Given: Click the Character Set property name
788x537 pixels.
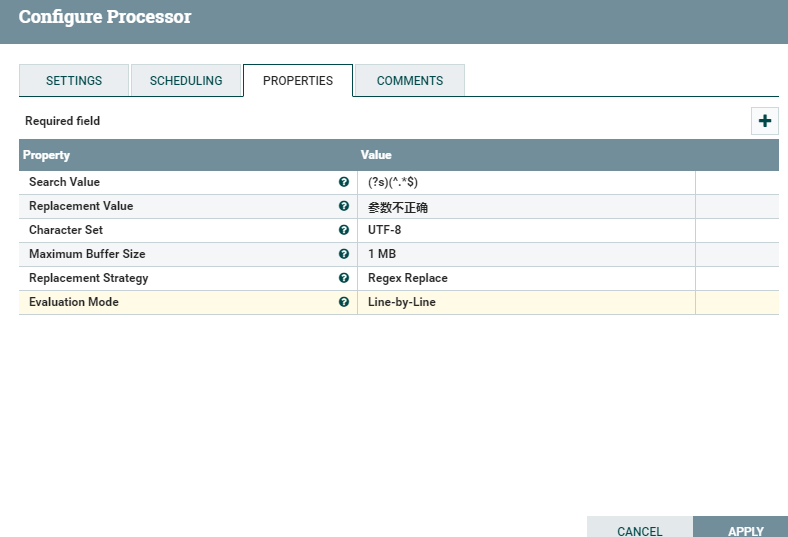Looking at the screenshot, I should click(66, 230).
